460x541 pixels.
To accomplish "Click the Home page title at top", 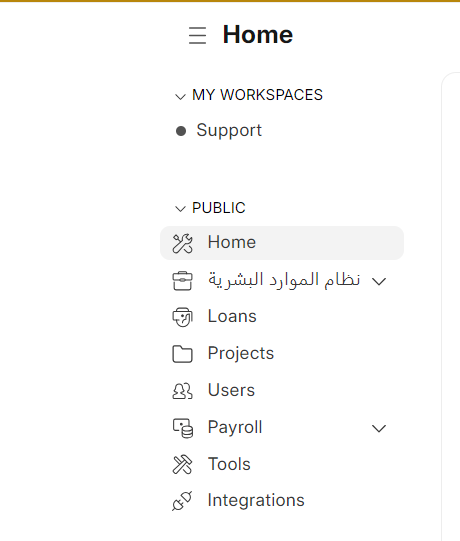I will [x=258, y=35].
